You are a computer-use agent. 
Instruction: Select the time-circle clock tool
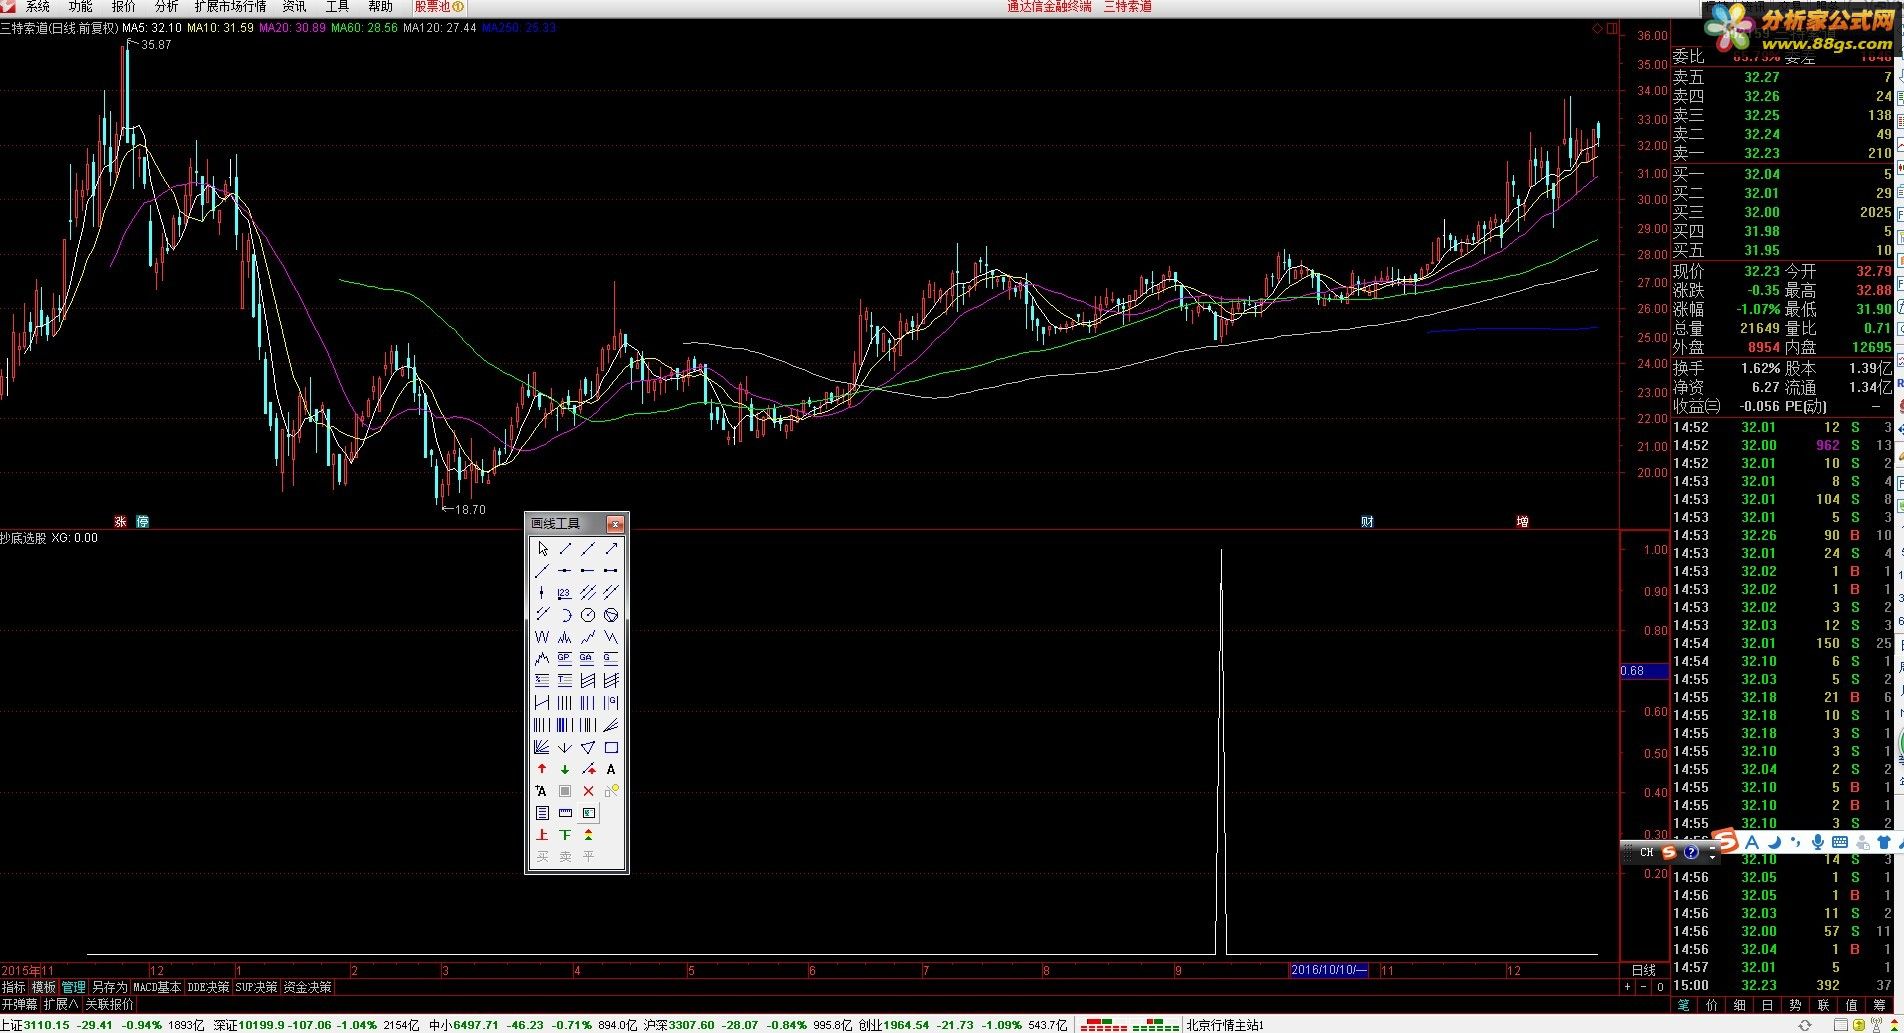click(588, 614)
